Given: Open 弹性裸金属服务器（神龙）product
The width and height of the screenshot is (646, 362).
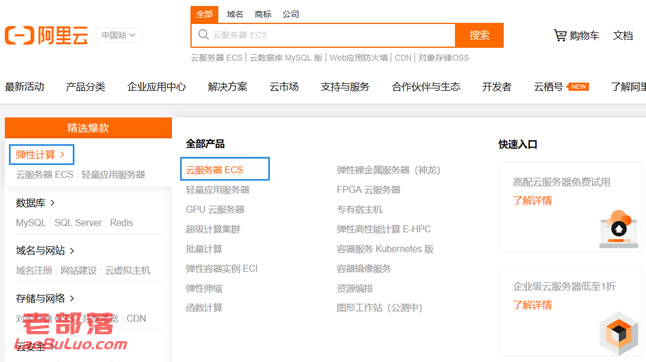Looking at the screenshot, I should click(389, 170).
